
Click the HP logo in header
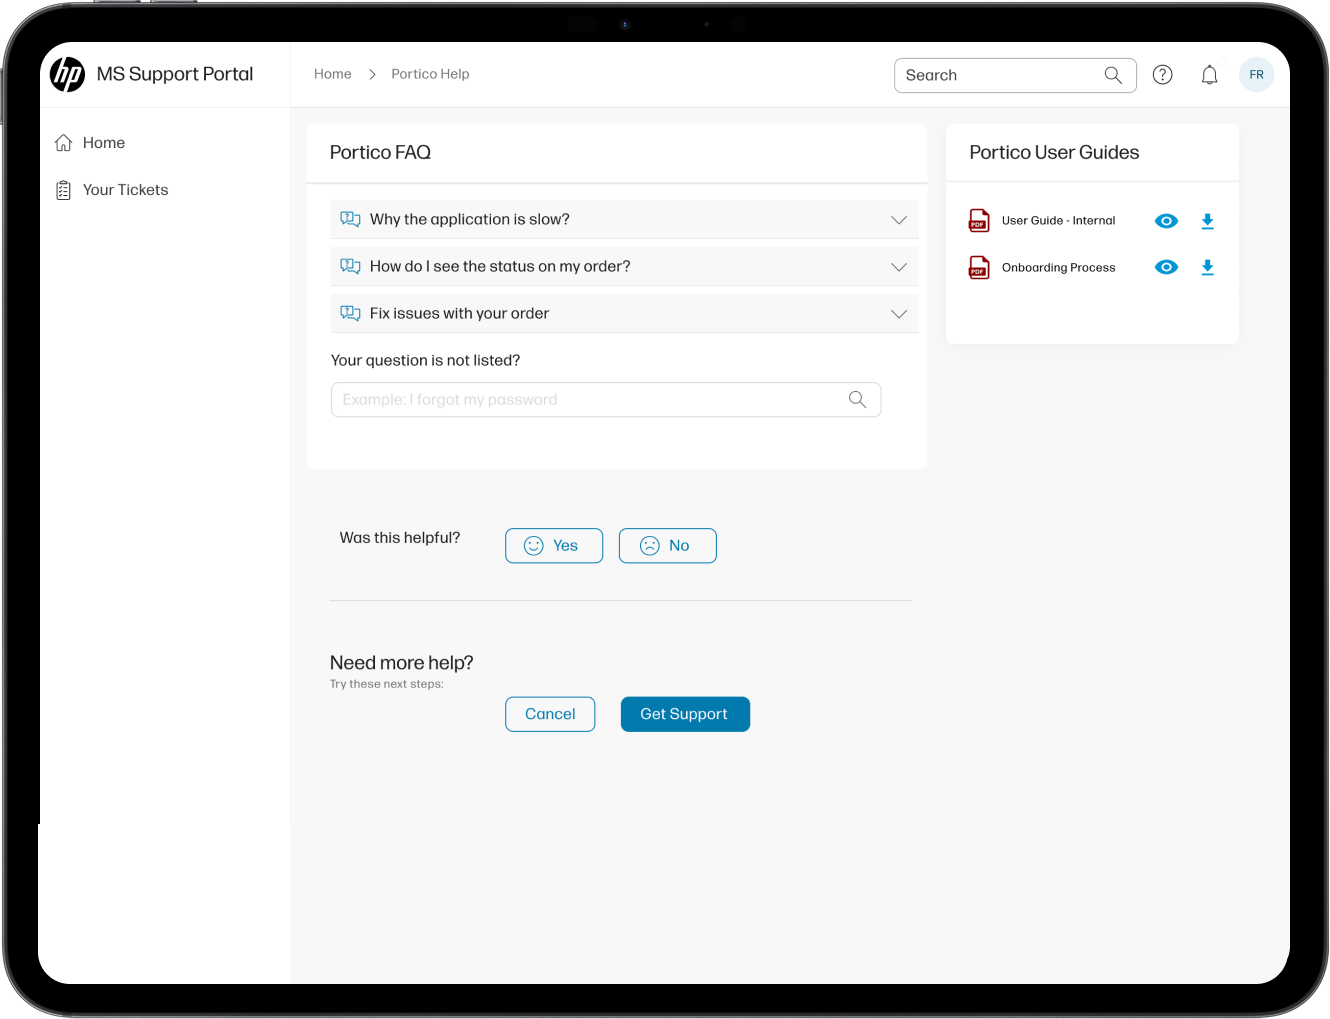[68, 74]
